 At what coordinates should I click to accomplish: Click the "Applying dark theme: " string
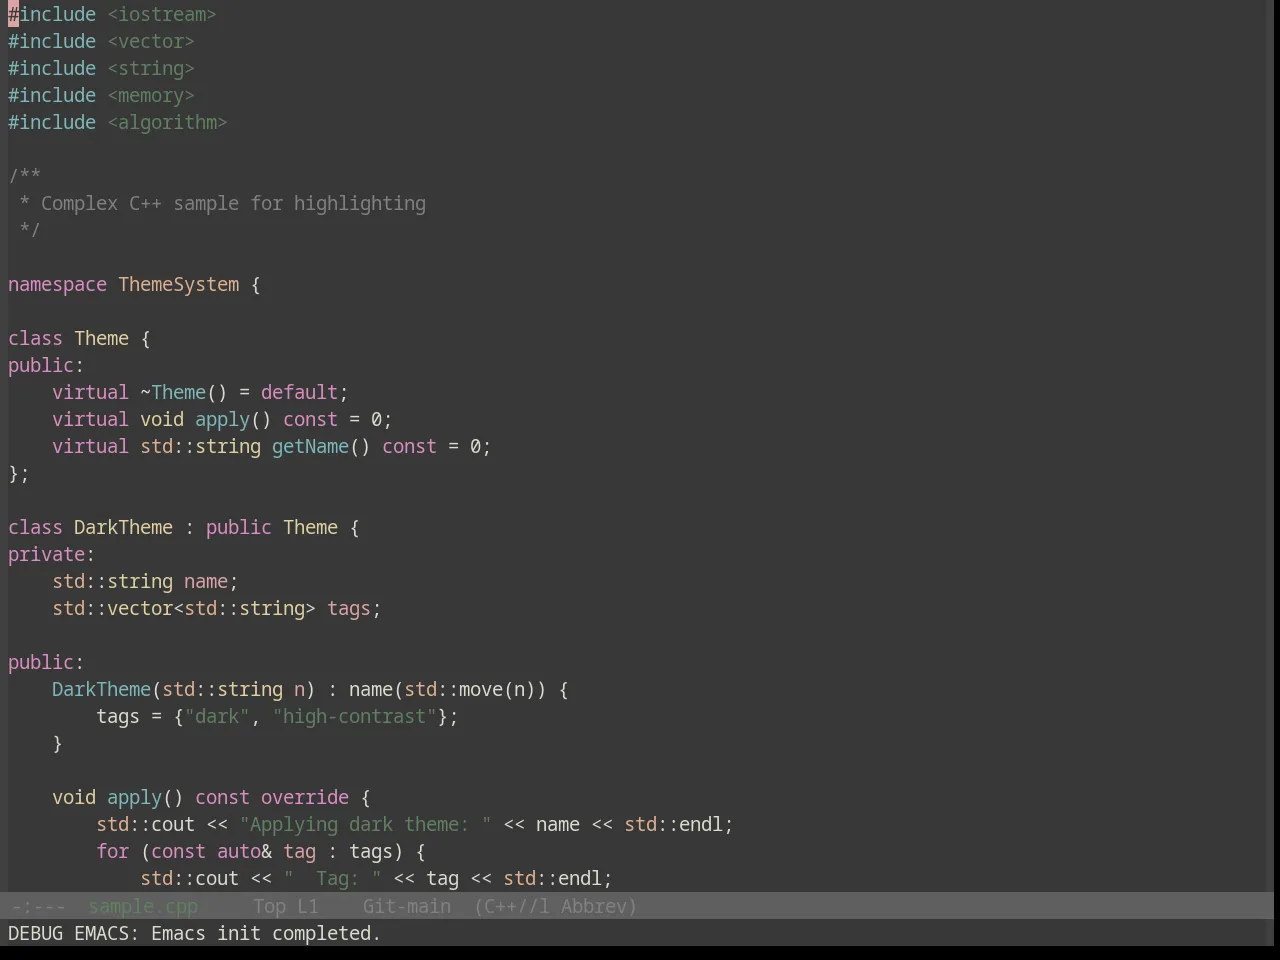tap(365, 824)
